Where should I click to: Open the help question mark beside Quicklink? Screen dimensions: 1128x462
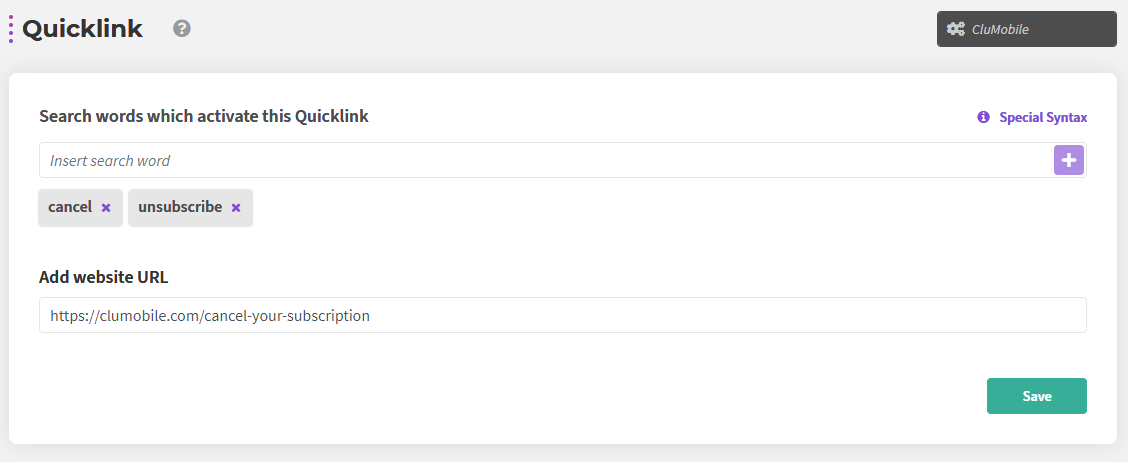click(x=182, y=29)
